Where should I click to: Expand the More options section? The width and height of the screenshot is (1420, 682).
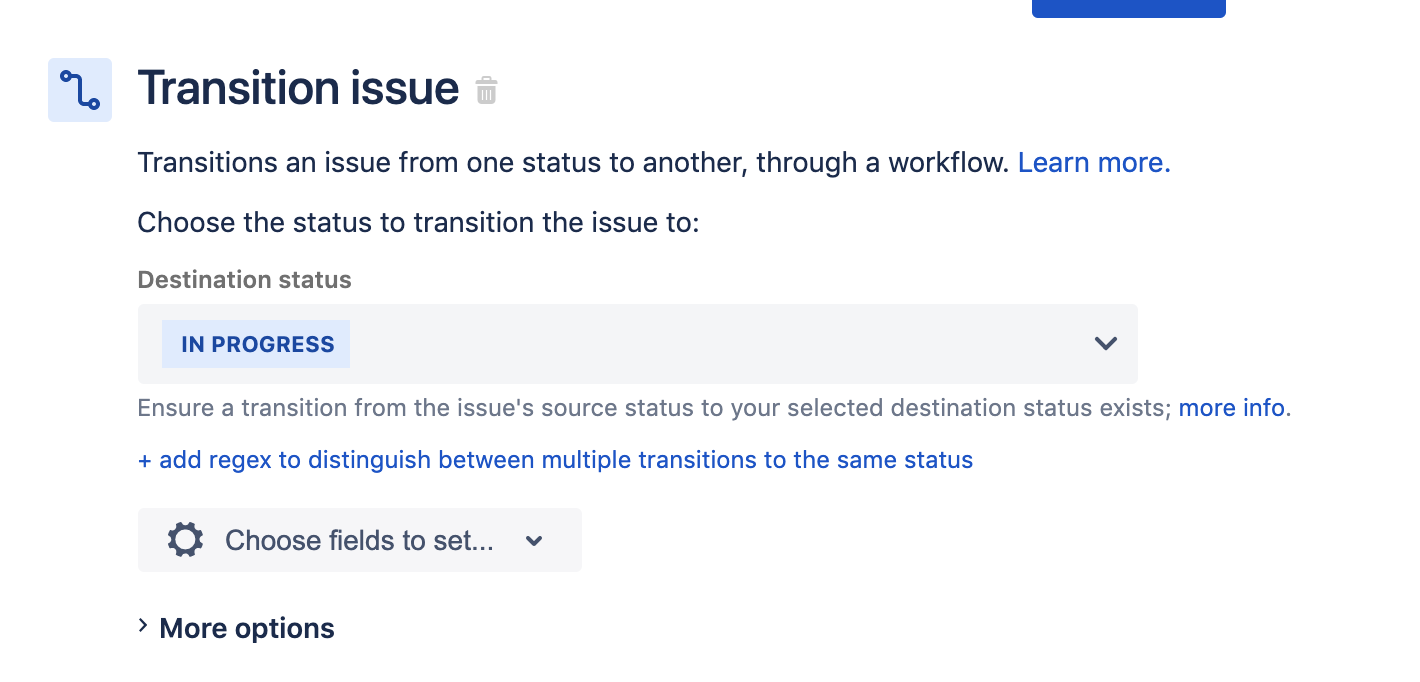click(246, 628)
